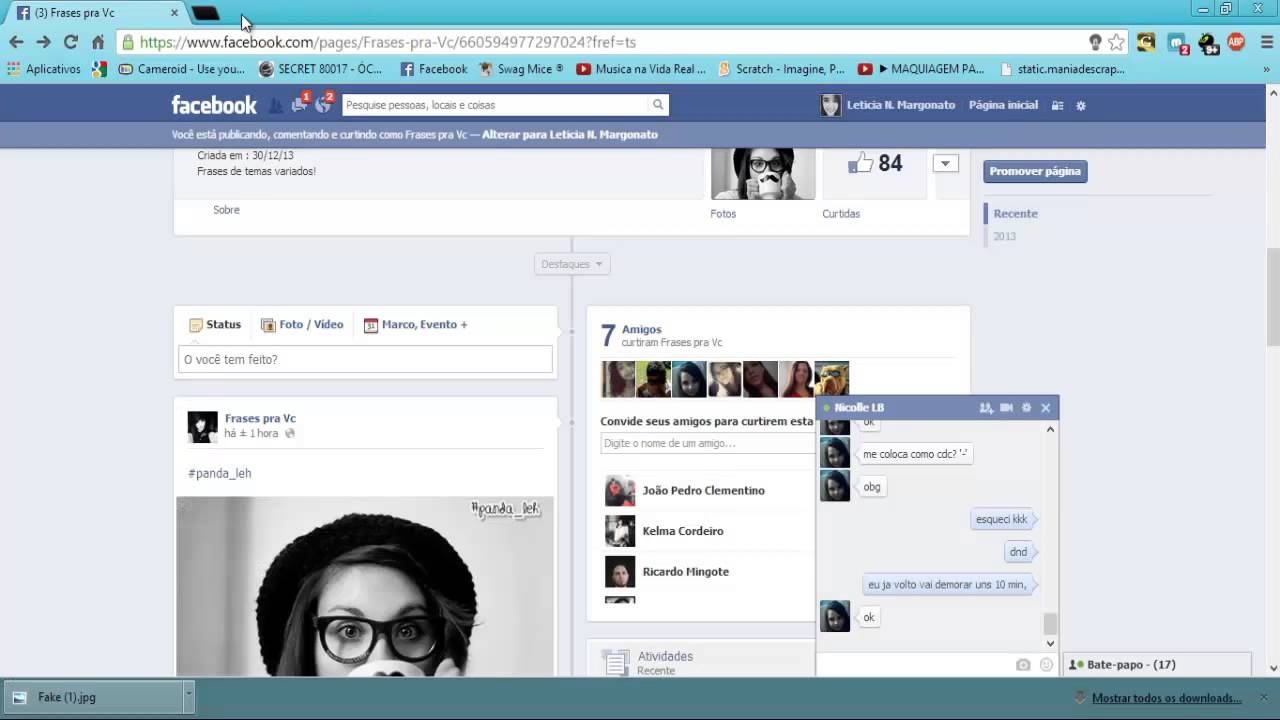Screen dimensions: 1280x720
Task: Open the notifications globe with badge 2
Action: [323, 104]
